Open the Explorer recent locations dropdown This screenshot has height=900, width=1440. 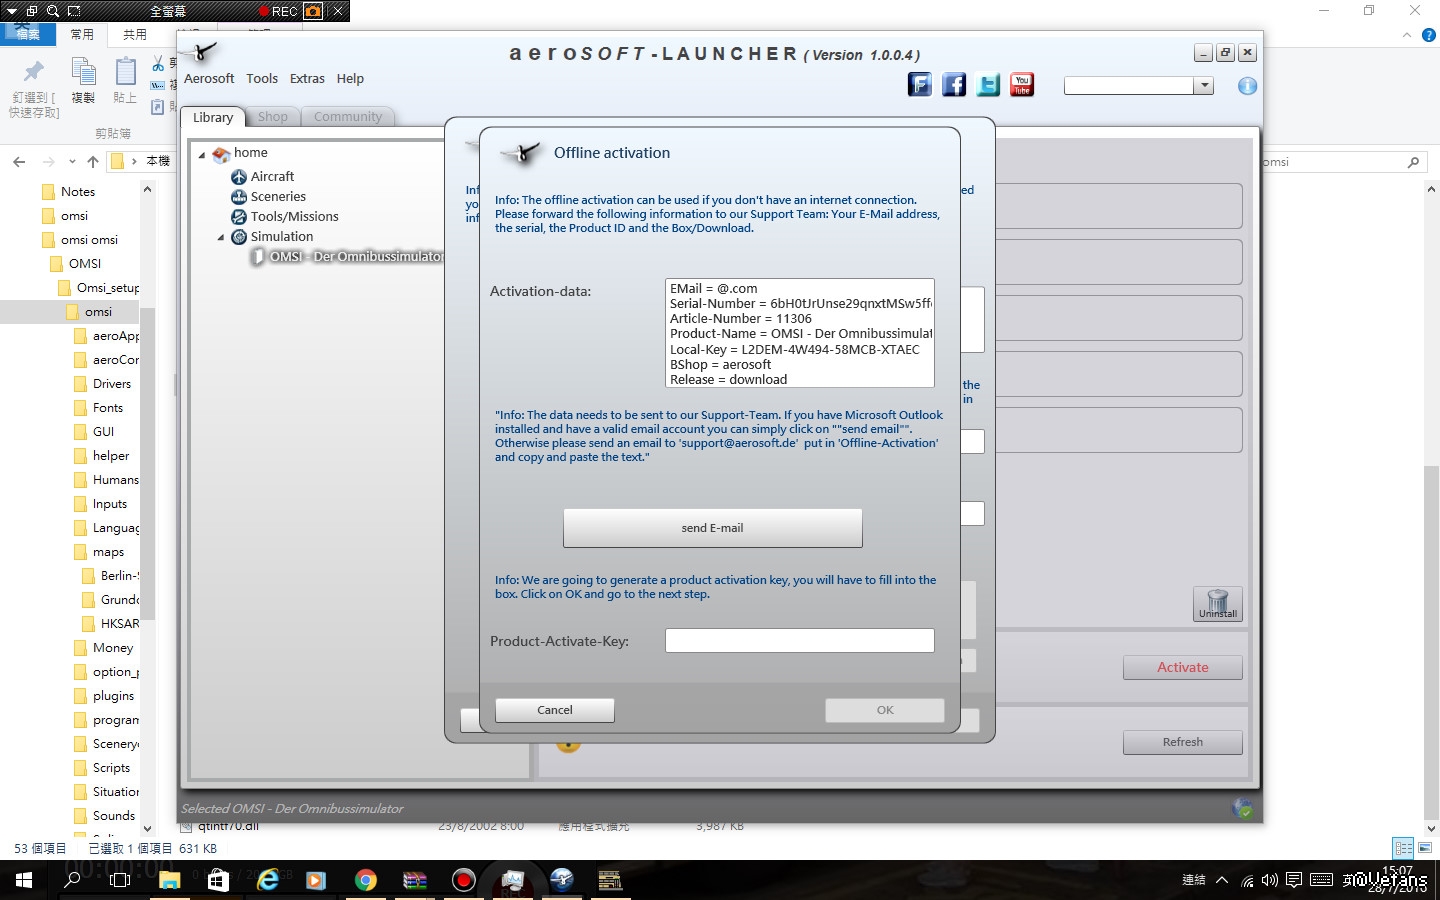(72, 161)
